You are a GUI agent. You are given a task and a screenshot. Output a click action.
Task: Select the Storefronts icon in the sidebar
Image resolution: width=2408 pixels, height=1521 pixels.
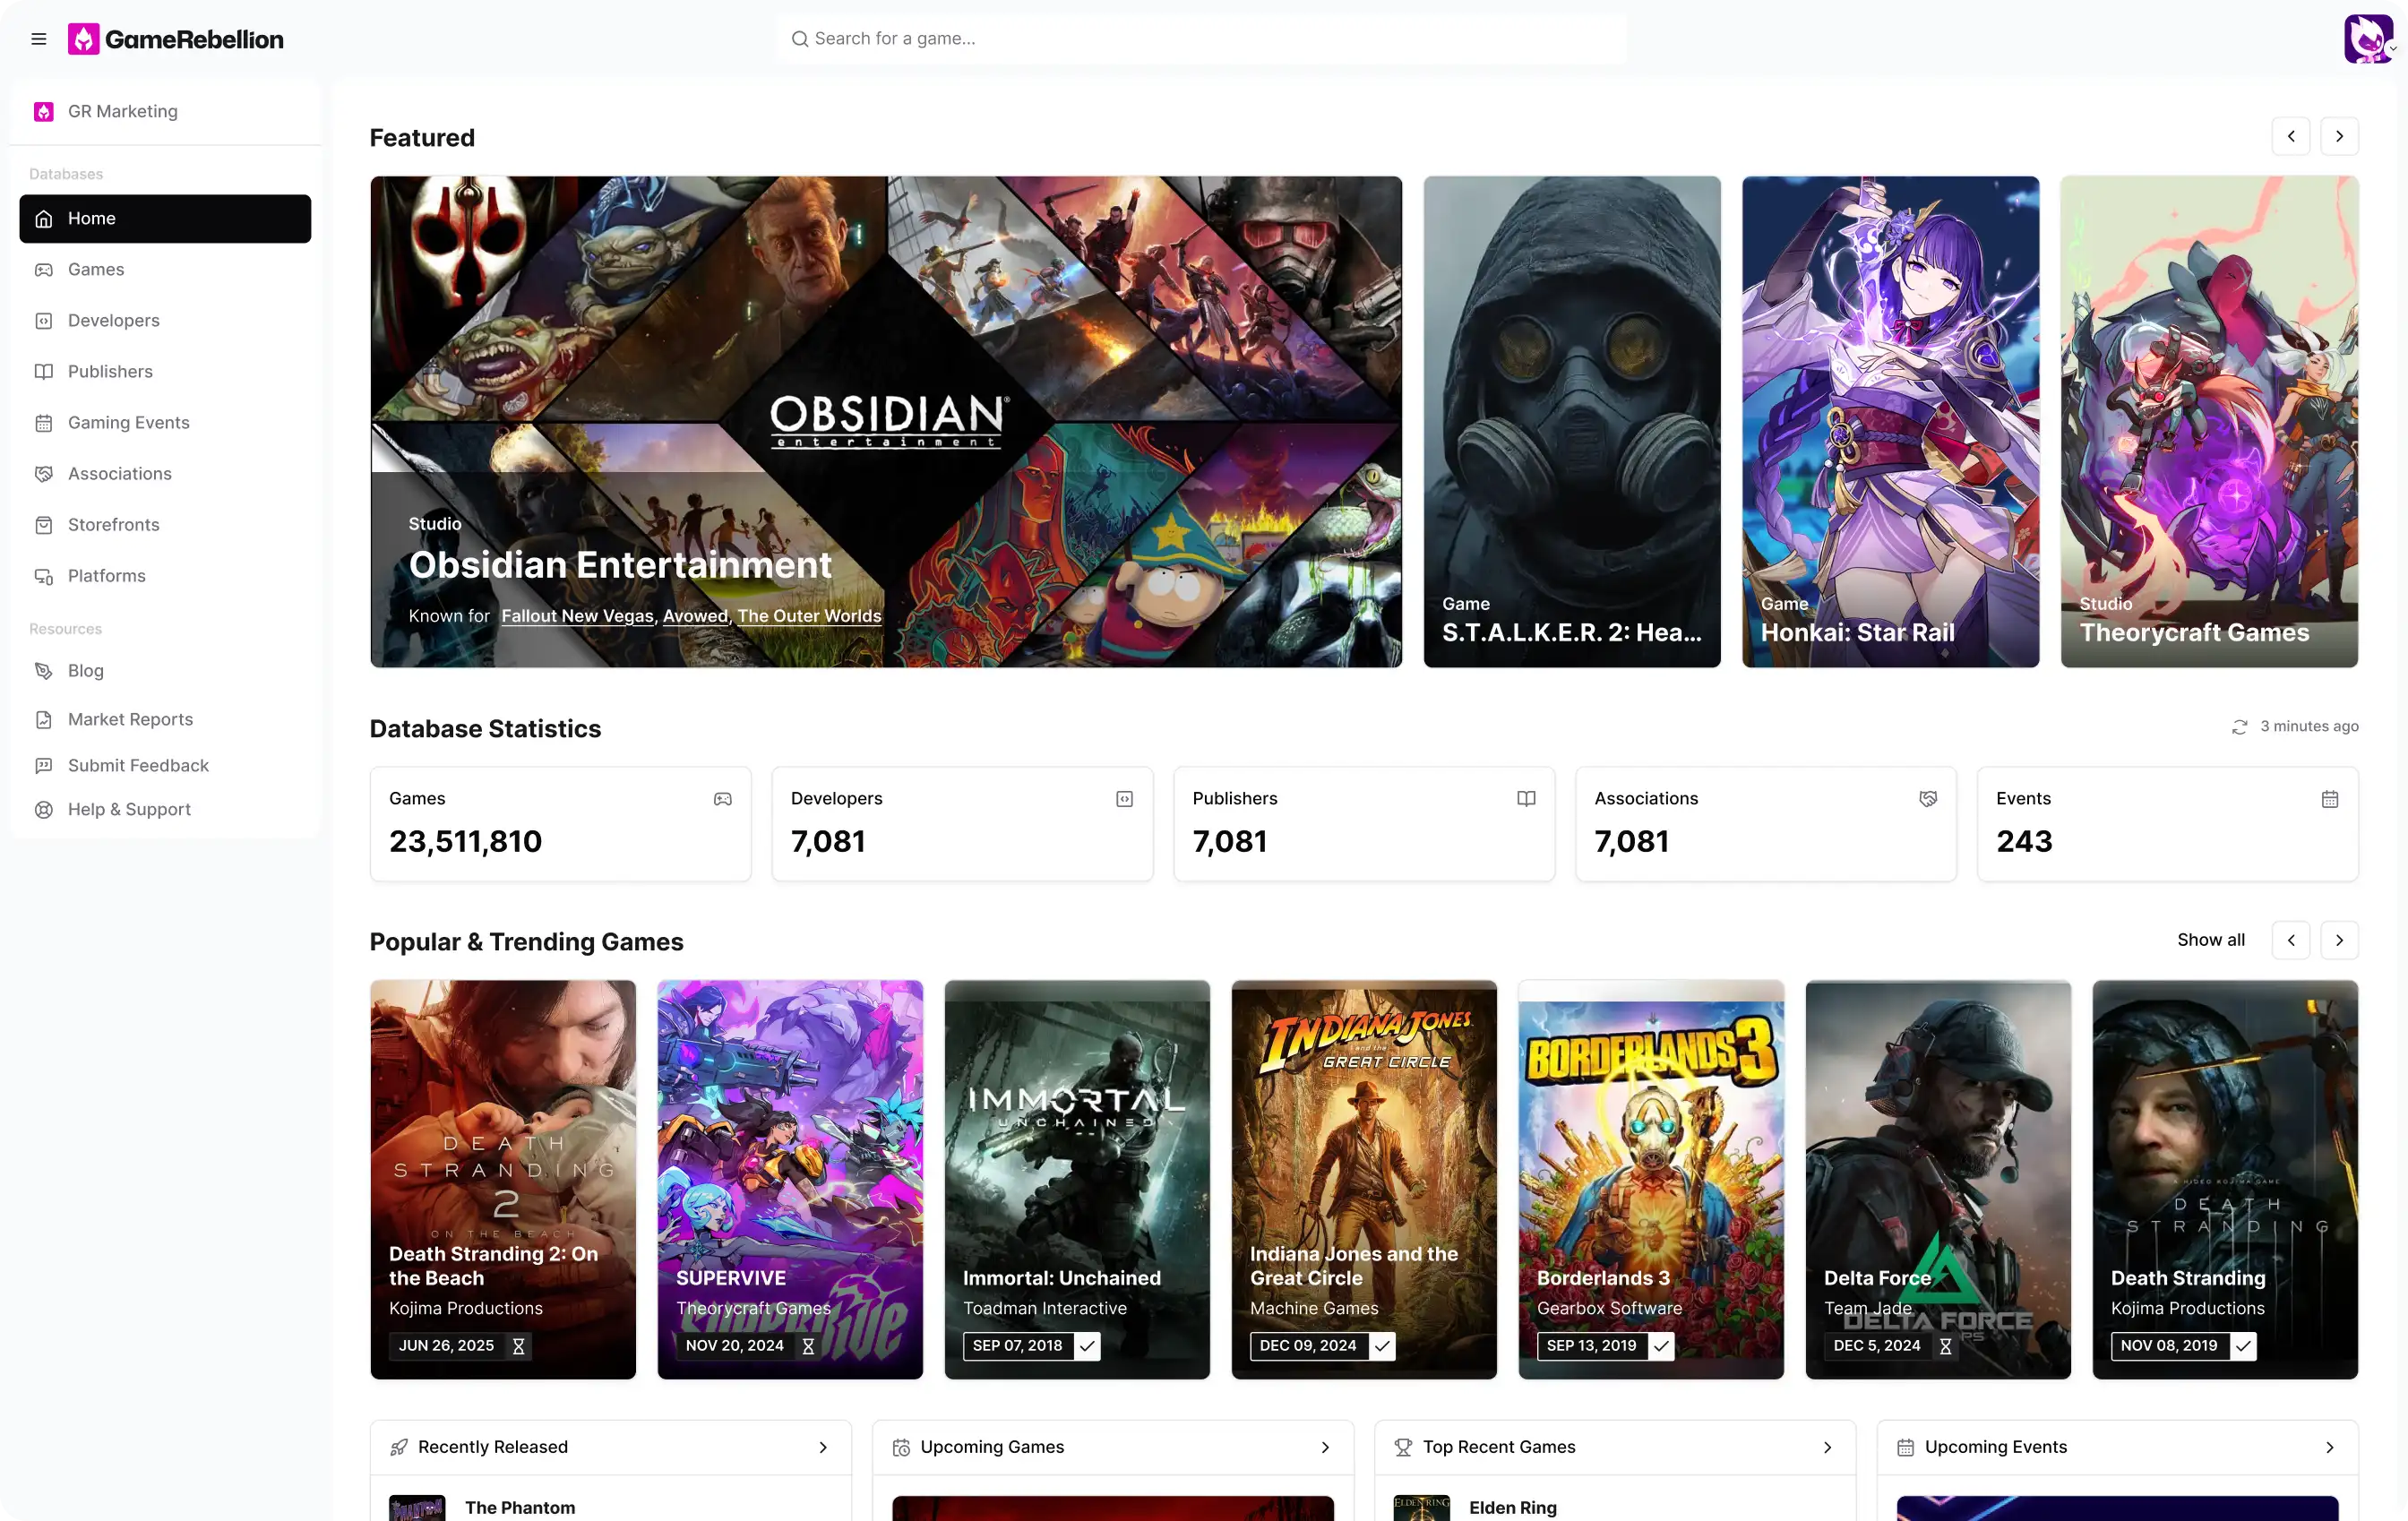point(44,524)
